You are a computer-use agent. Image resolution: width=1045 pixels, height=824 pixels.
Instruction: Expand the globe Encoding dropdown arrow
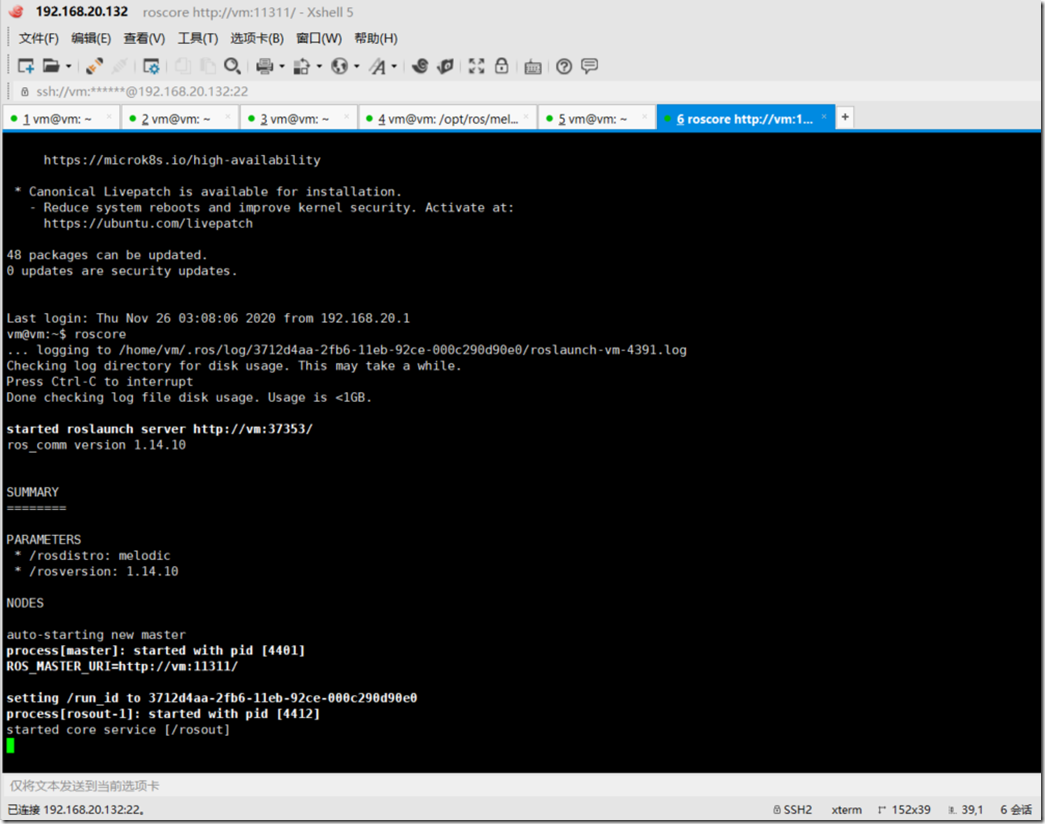[357, 67]
